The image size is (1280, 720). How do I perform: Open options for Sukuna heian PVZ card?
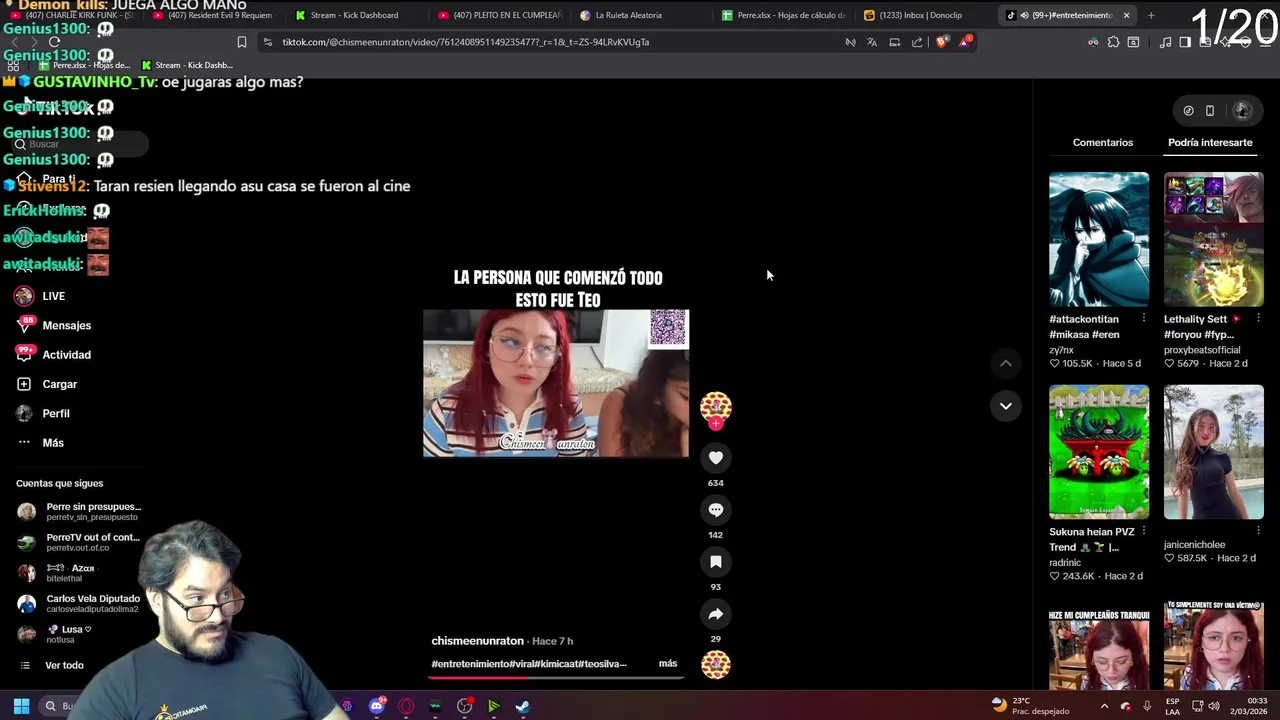pyautogui.click(x=1143, y=532)
